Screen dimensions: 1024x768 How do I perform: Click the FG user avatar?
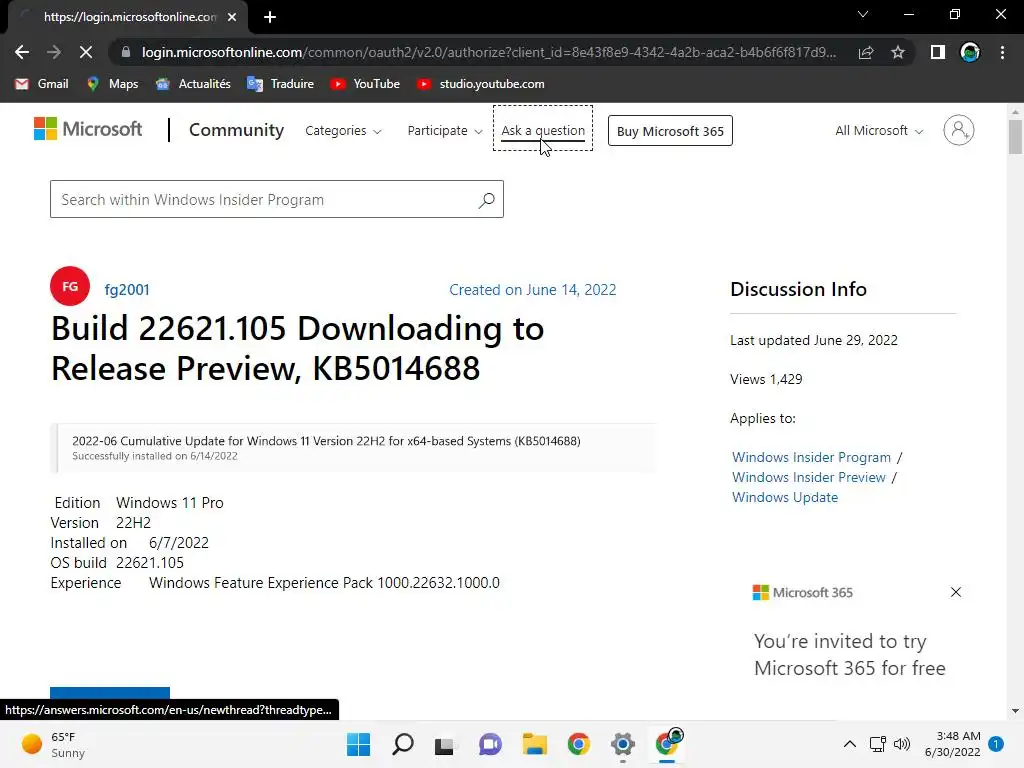[70, 286]
